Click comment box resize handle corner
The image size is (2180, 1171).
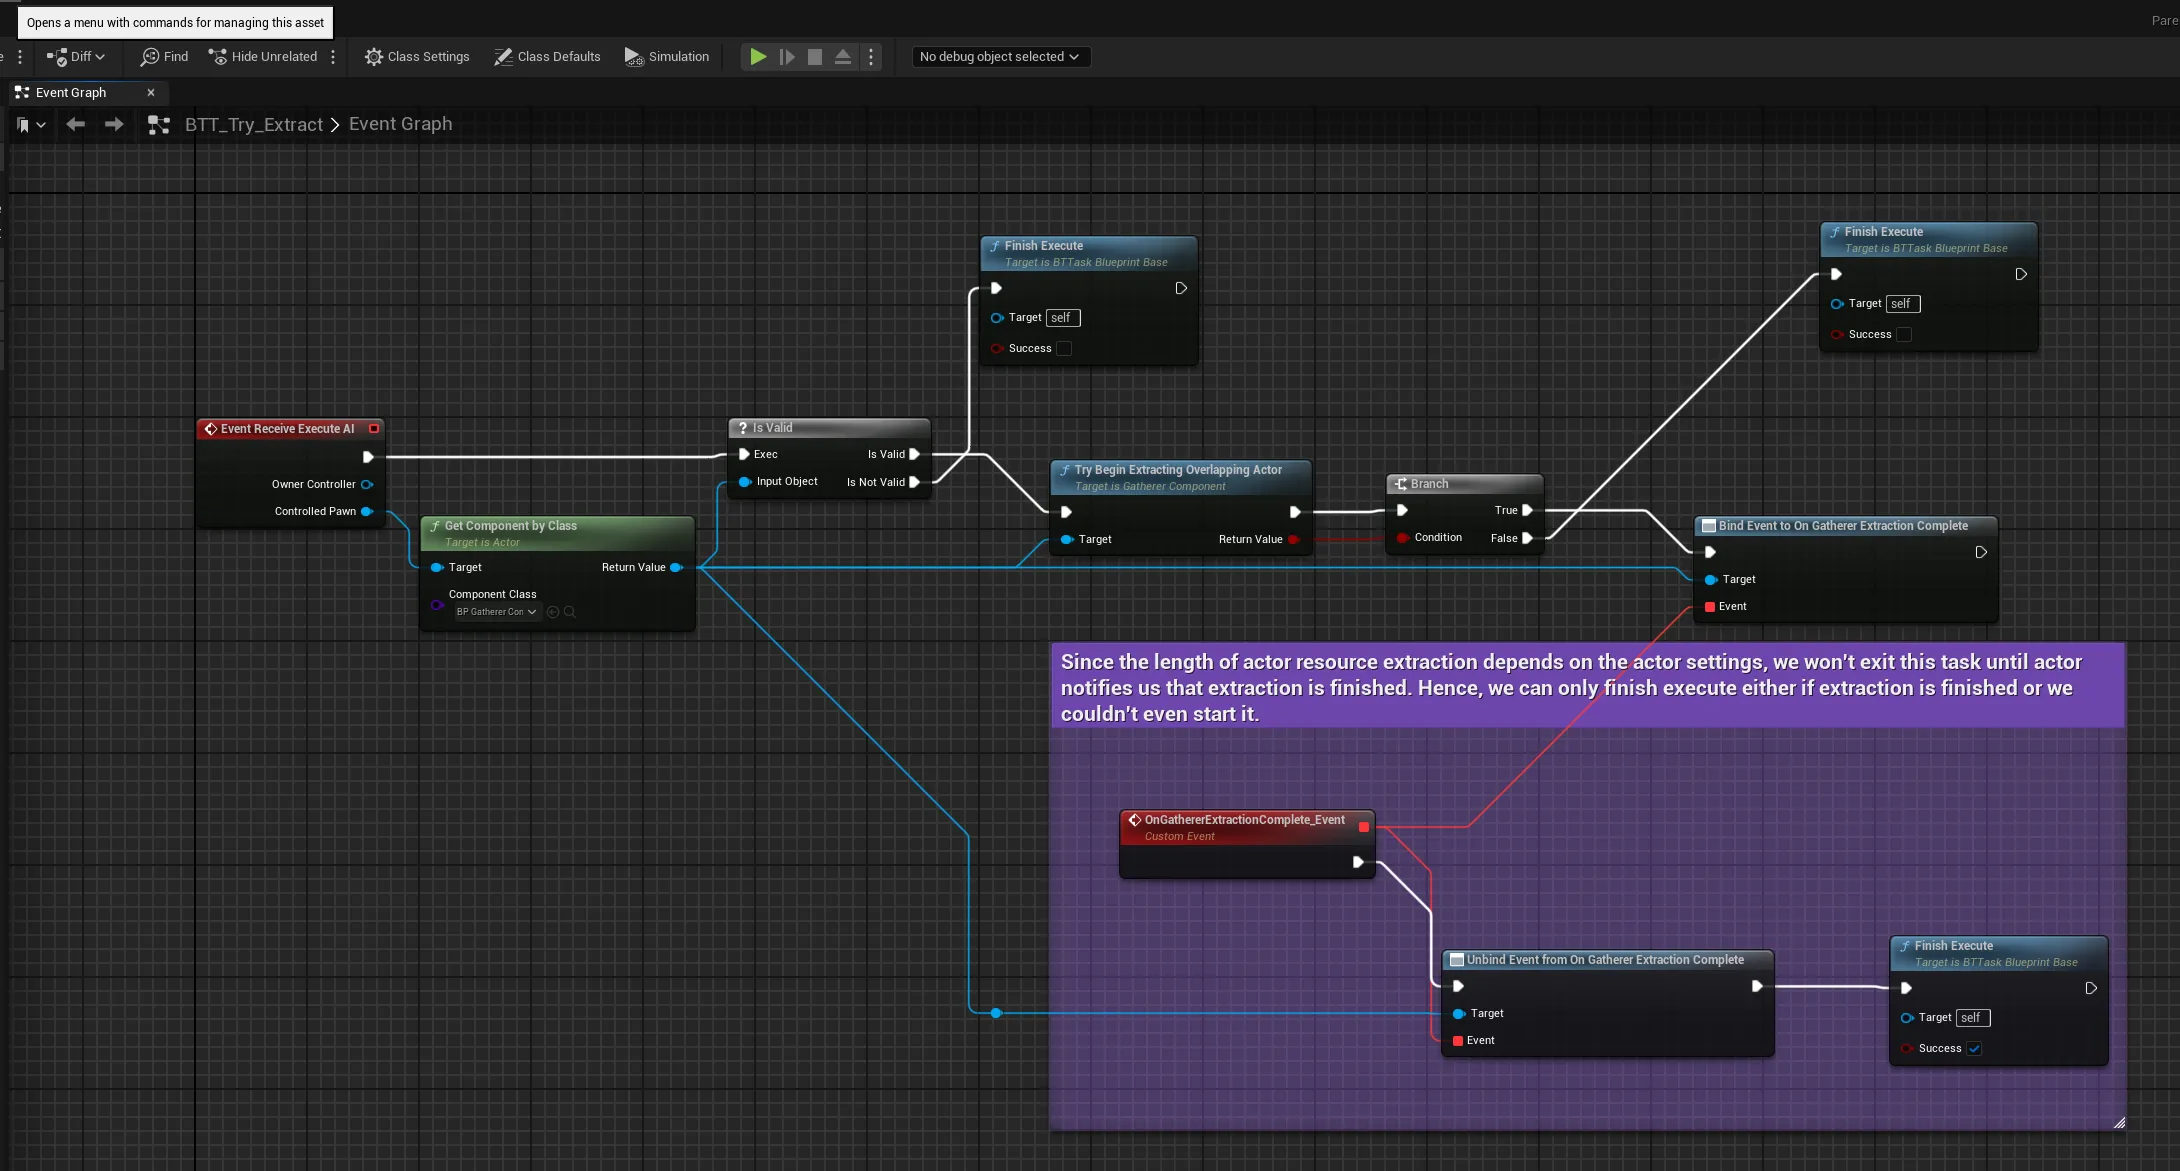coord(2118,1122)
